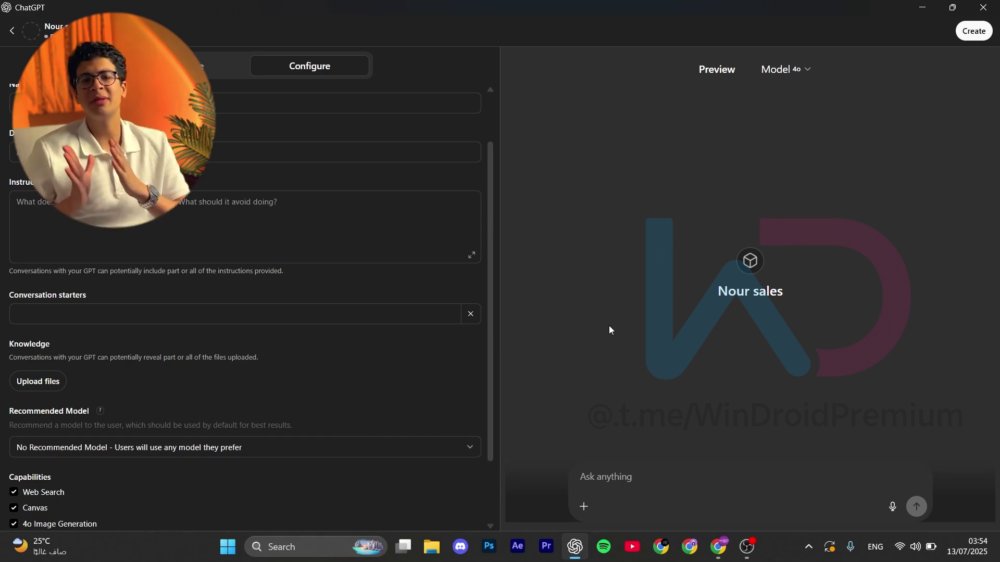
Task: Uncheck the Web Search capability
Action: tap(13, 492)
